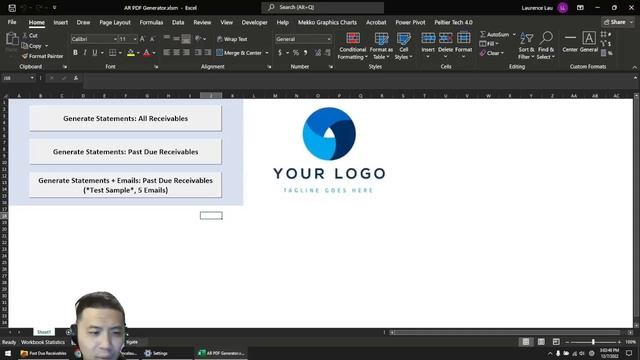The height and width of the screenshot is (360, 640).
Task: Toggle Merge & Center
Action: [239, 53]
